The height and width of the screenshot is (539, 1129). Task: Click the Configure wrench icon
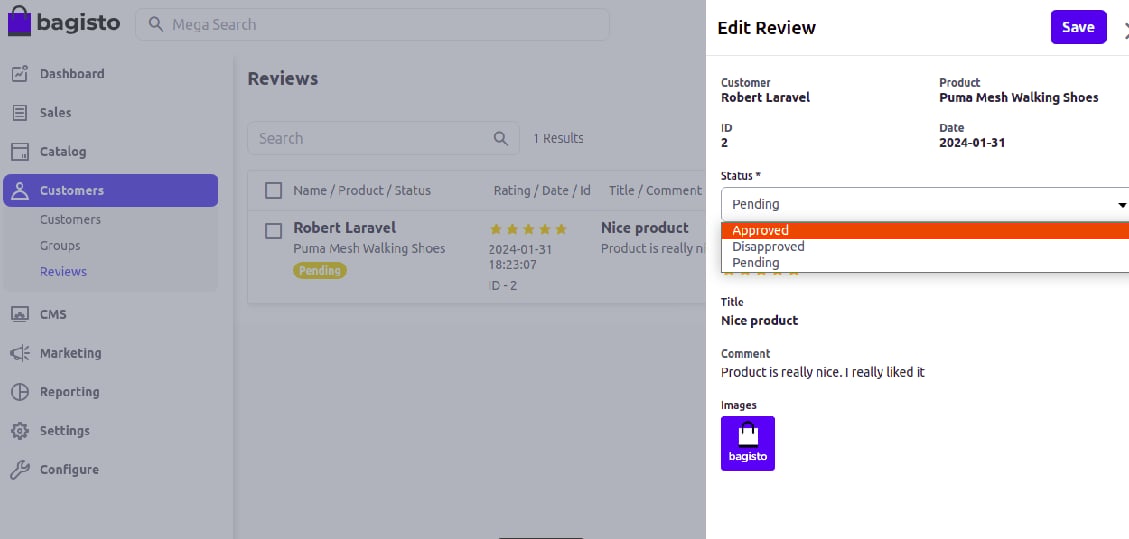[20, 470]
